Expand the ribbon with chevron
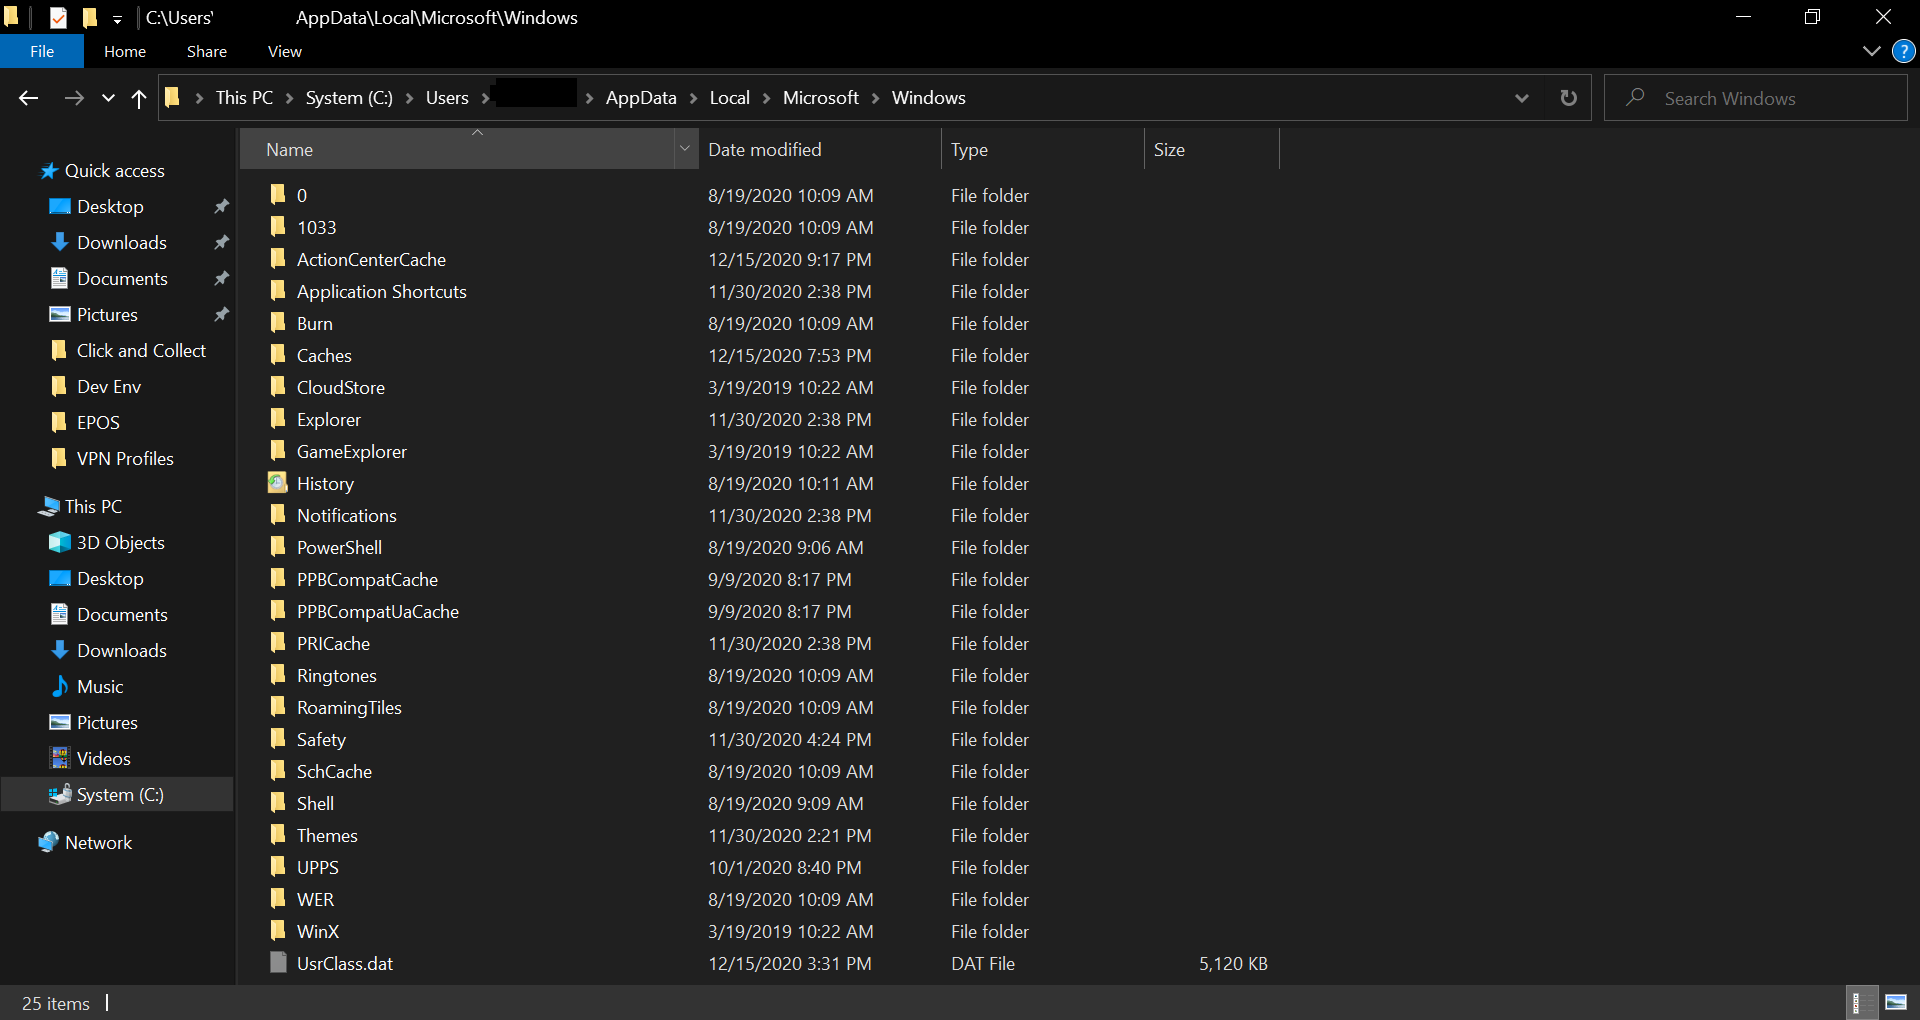The width and height of the screenshot is (1920, 1020). (x=1872, y=51)
